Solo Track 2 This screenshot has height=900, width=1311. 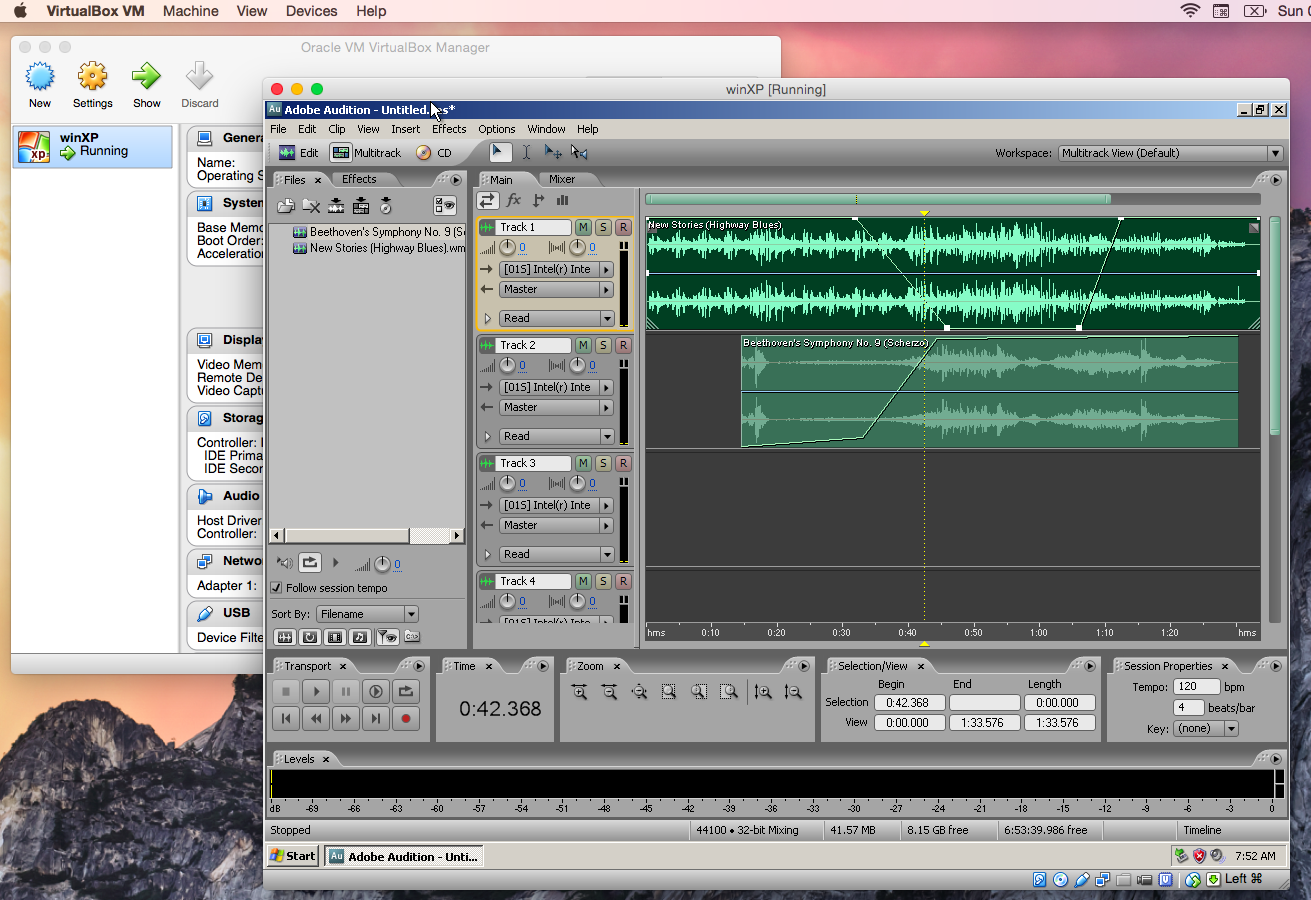pyautogui.click(x=603, y=346)
